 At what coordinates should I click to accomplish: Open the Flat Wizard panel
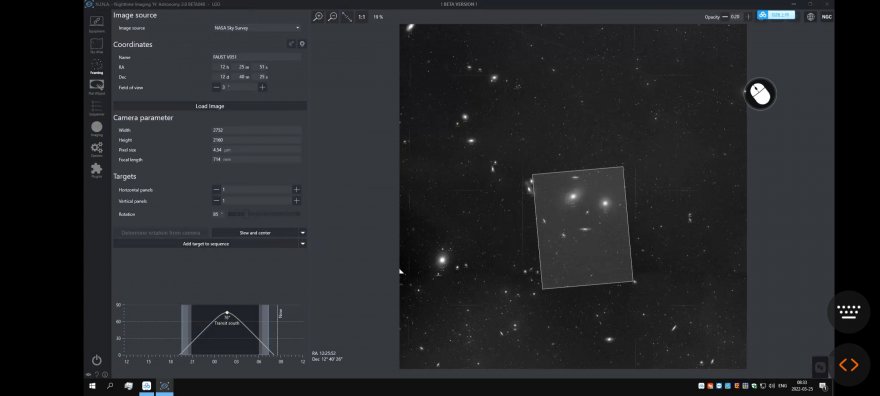tap(97, 86)
